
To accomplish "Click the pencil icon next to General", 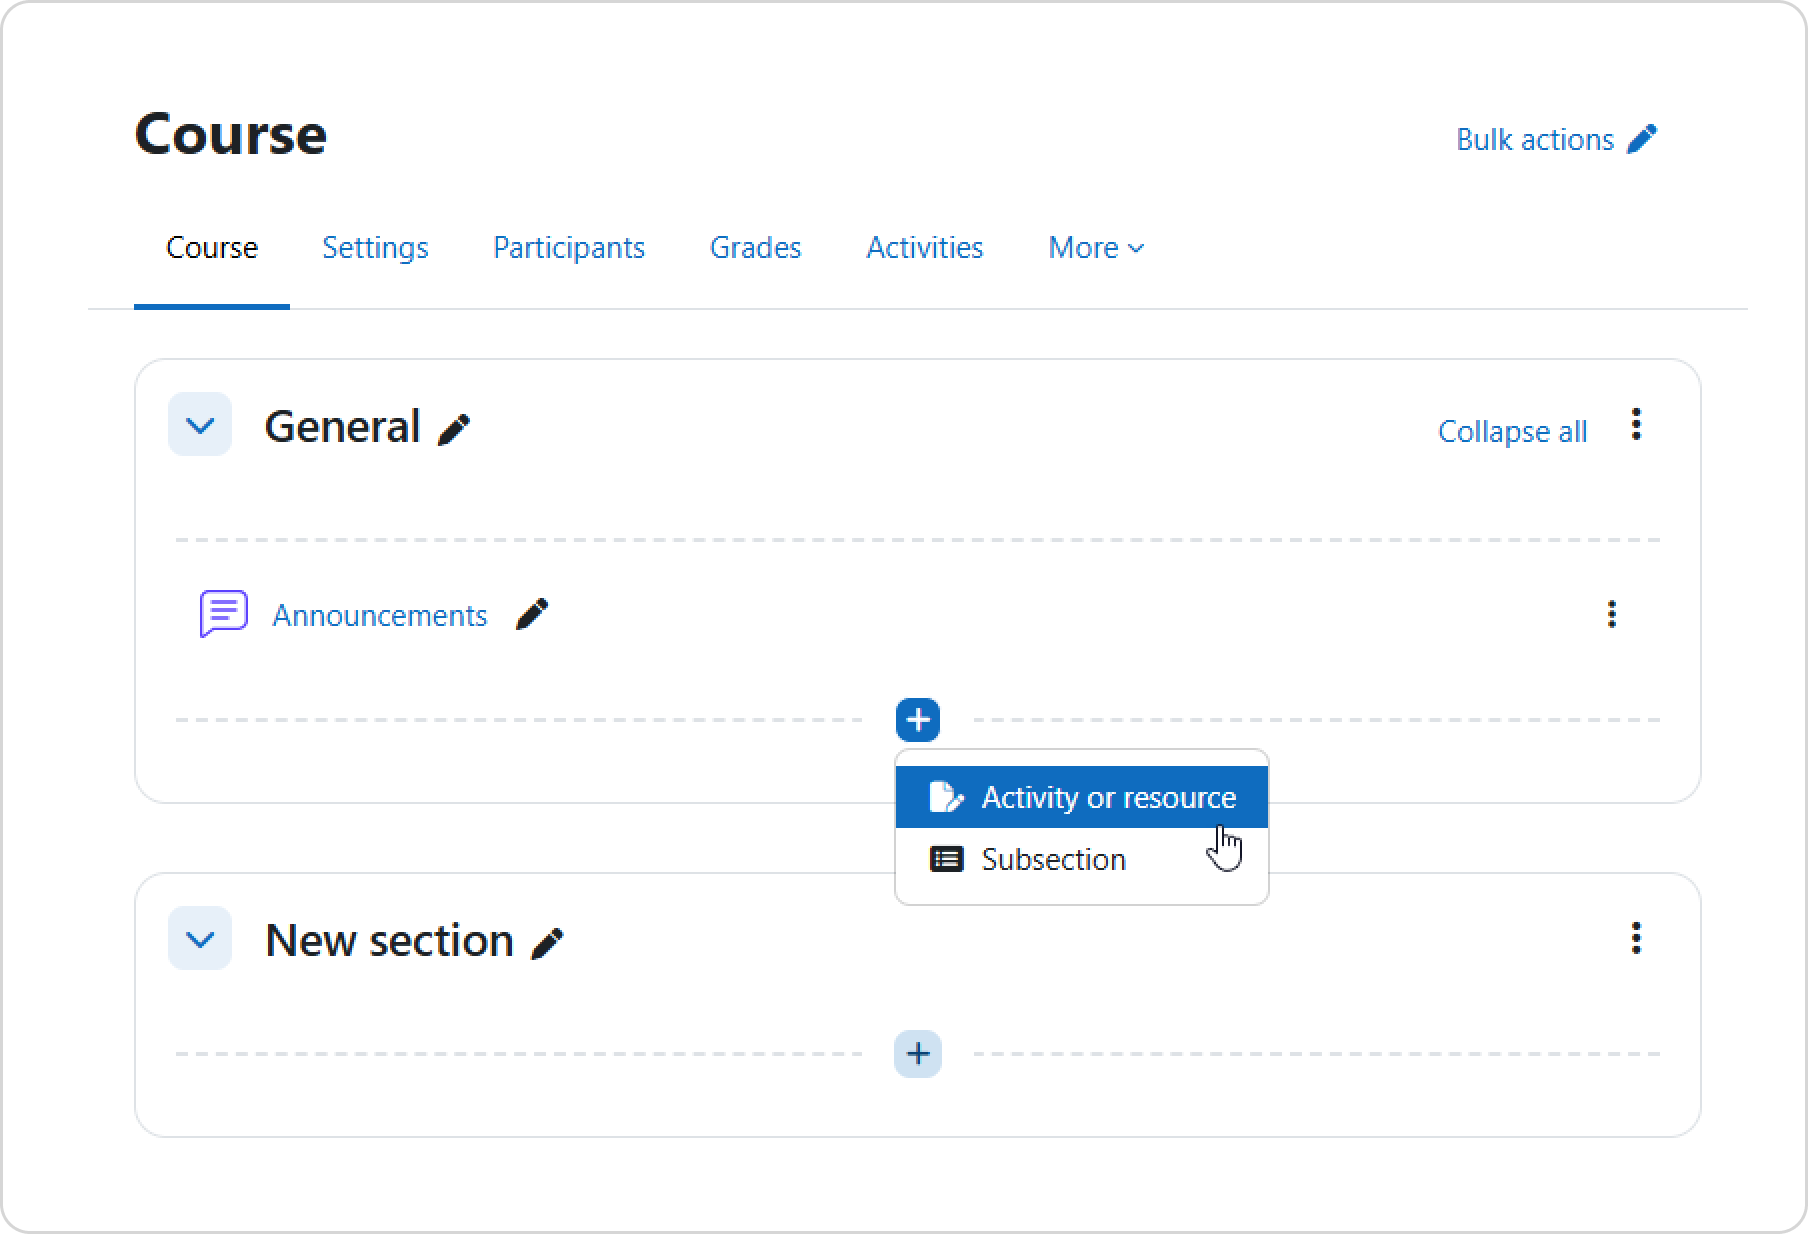I will (x=454, y=429).
